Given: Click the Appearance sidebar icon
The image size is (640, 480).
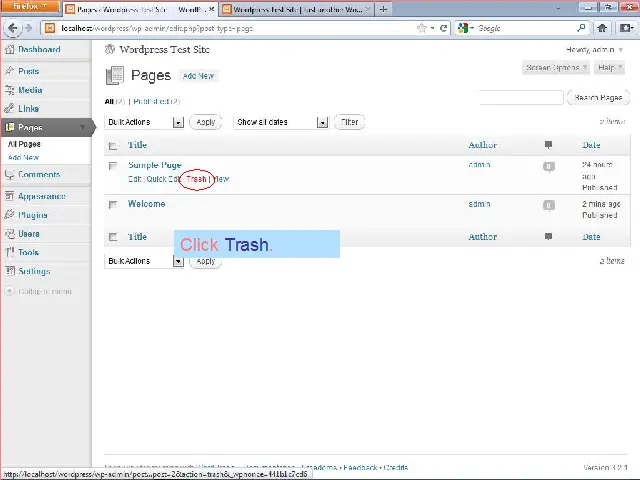Looking at the screenshot, I should point(9,196).
